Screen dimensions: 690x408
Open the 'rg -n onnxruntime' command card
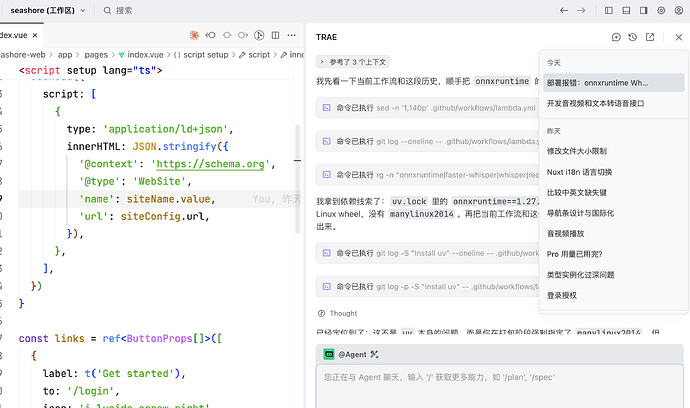coord(428,175)
